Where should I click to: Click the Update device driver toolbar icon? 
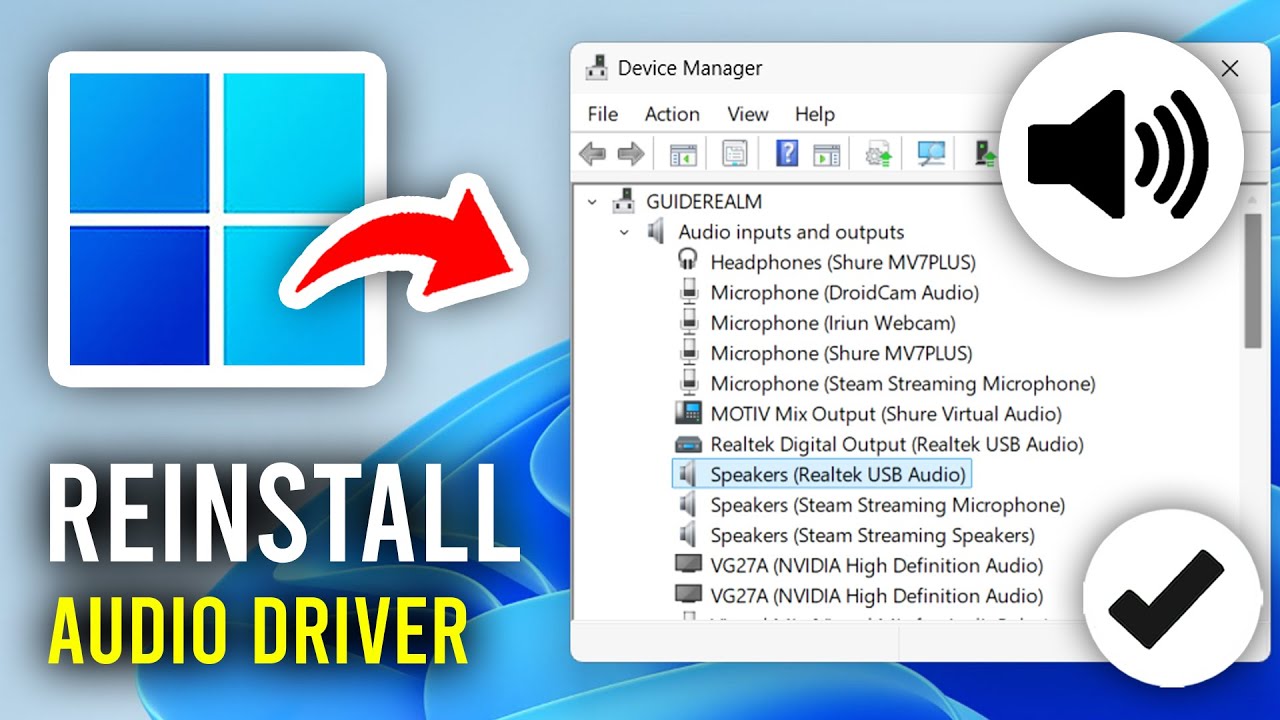point(879,154)
